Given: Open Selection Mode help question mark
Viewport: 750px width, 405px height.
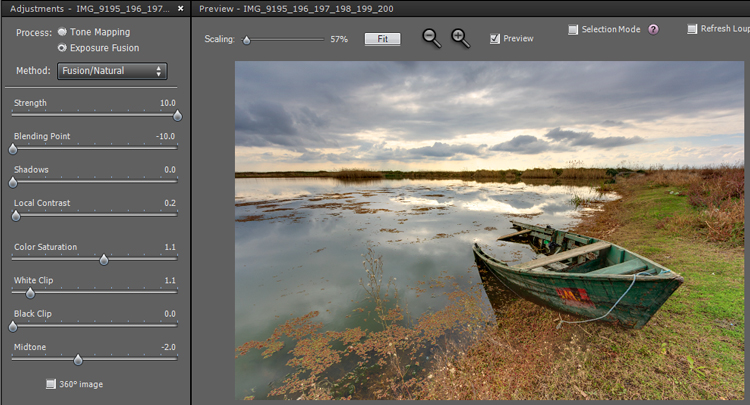Looking at the screenshot, I should pos(653,30).
